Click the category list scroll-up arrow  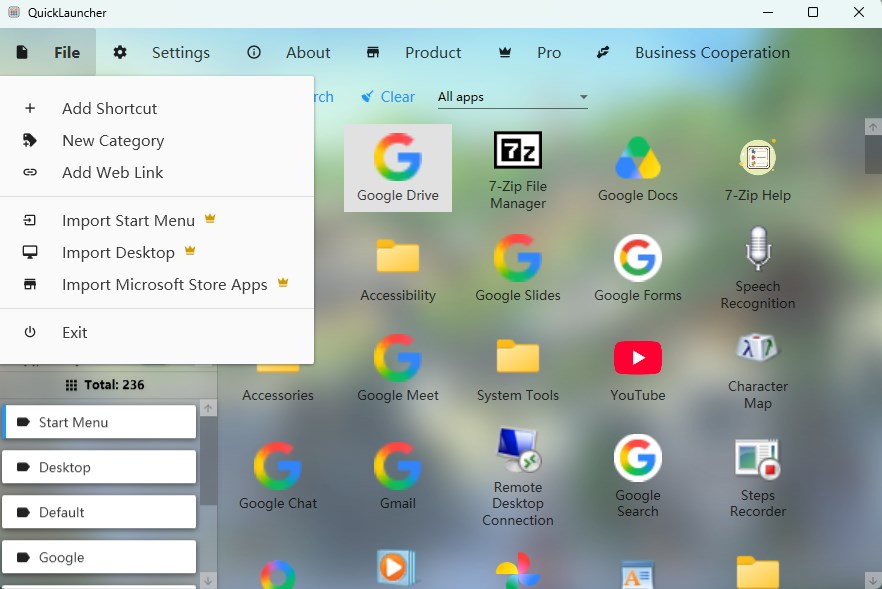tap(208, 408)
